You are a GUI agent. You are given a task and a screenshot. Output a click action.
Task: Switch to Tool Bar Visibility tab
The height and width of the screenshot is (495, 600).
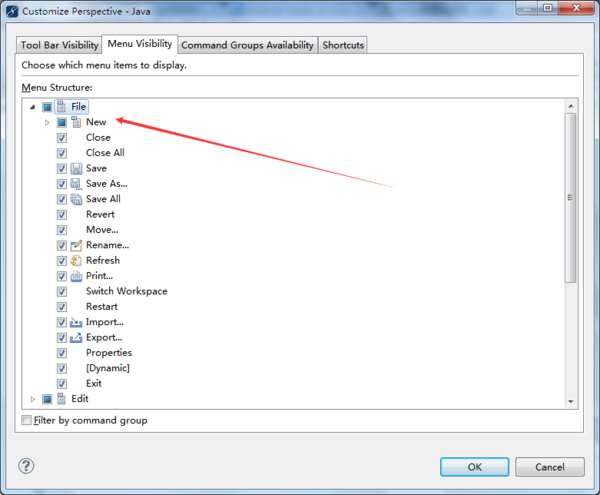(59, 45)
